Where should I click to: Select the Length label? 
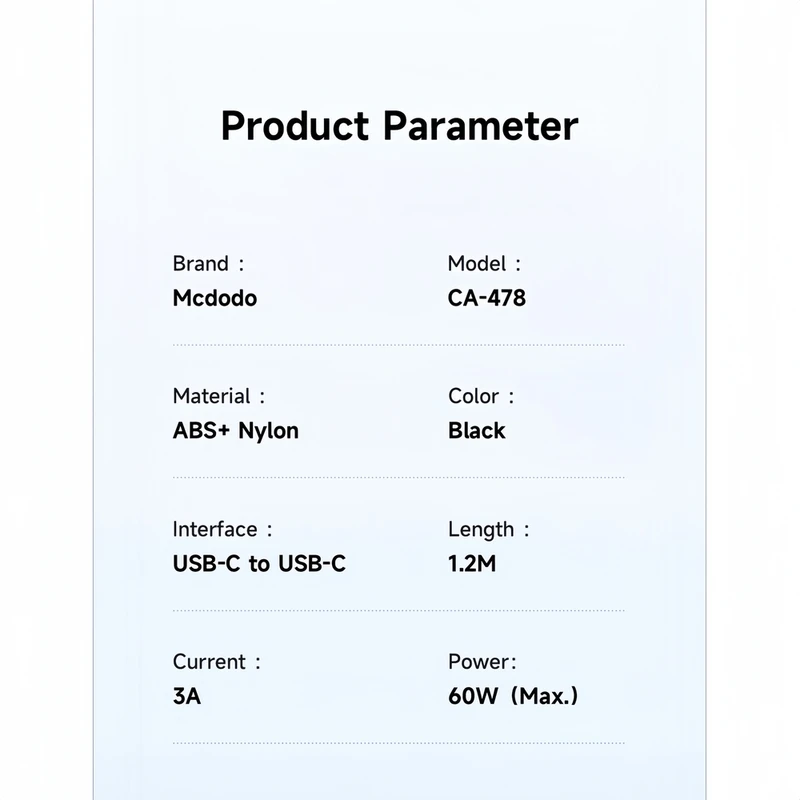pos(489,530)
